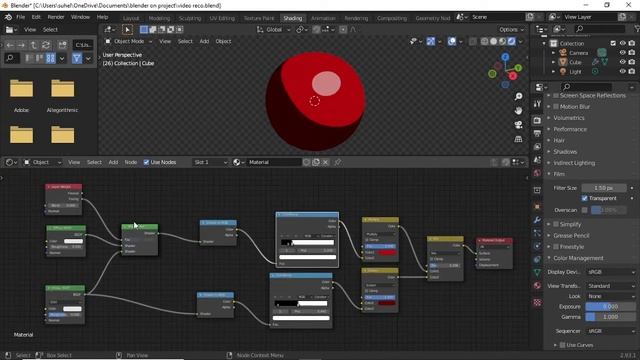Enable the Screen Space Reflections checkbox

[x=556, y=96]
